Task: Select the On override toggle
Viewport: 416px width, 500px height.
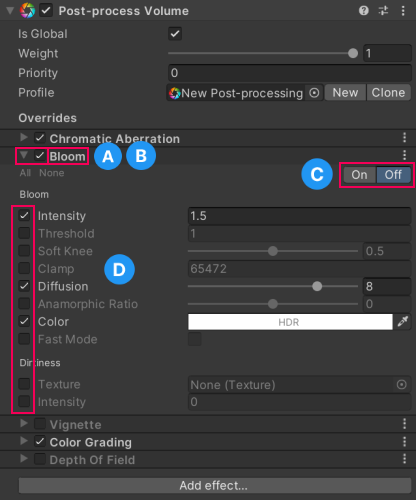Action: [x=359, y=175]
